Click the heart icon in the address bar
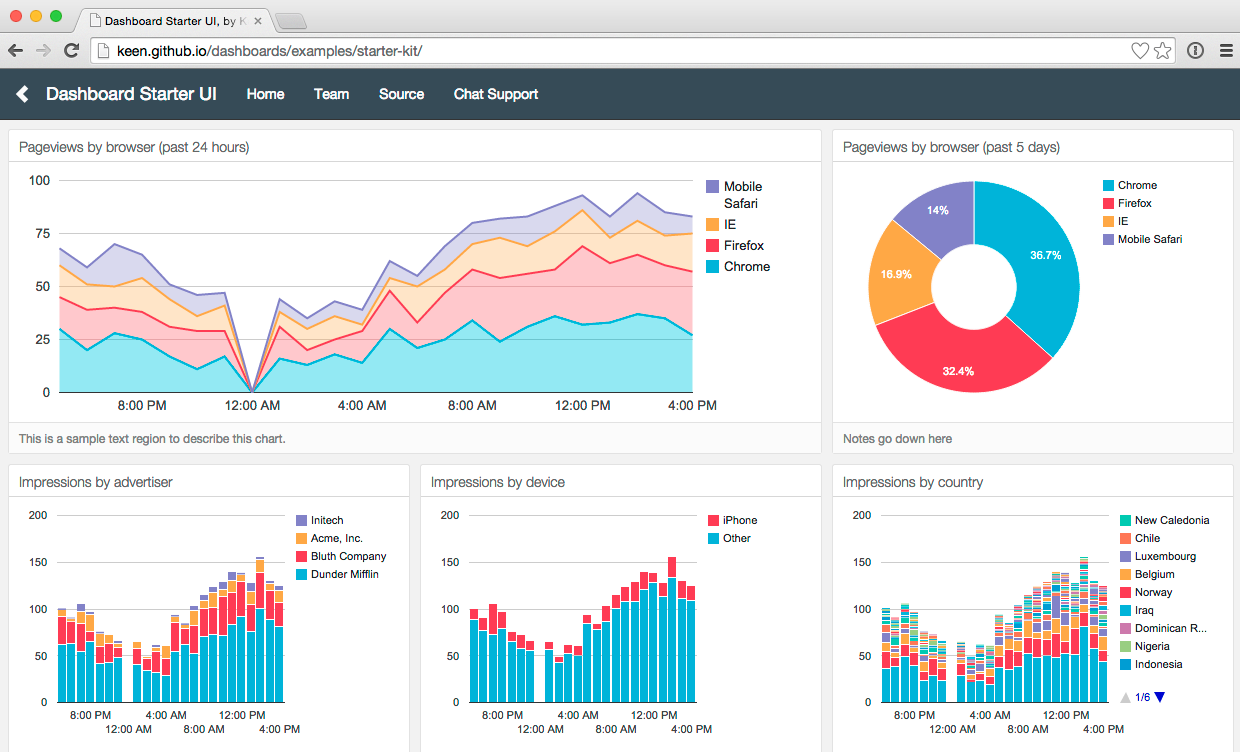This screenshot has width=1240, height=752. pyautogui.click(x=1140, y=49)
